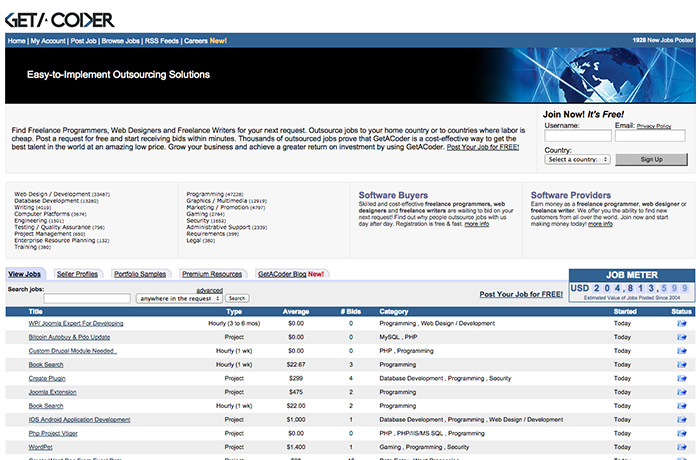700x460 pixels.
Task: Switch to the Premium Resources tab
Action: pyautogui.click(x=212, y=274)
